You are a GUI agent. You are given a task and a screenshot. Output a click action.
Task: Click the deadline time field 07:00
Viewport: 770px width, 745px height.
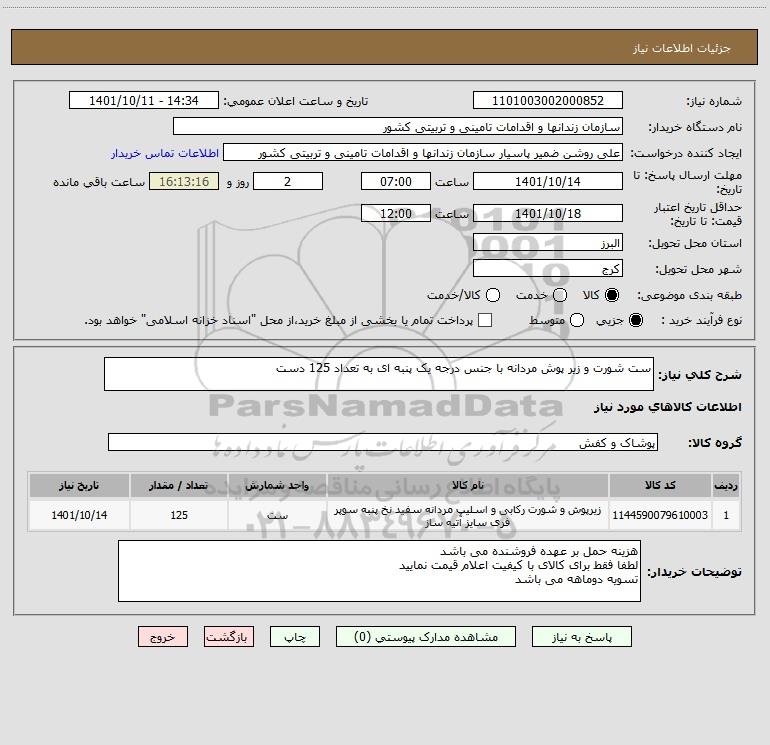[x=396, y=181]
